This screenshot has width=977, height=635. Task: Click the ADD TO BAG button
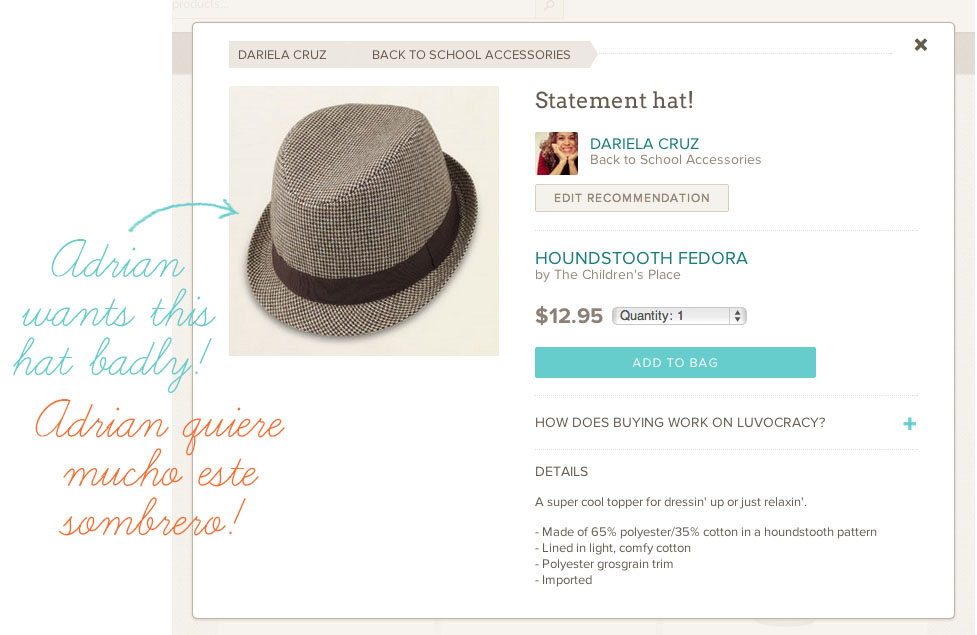(675, 363)
